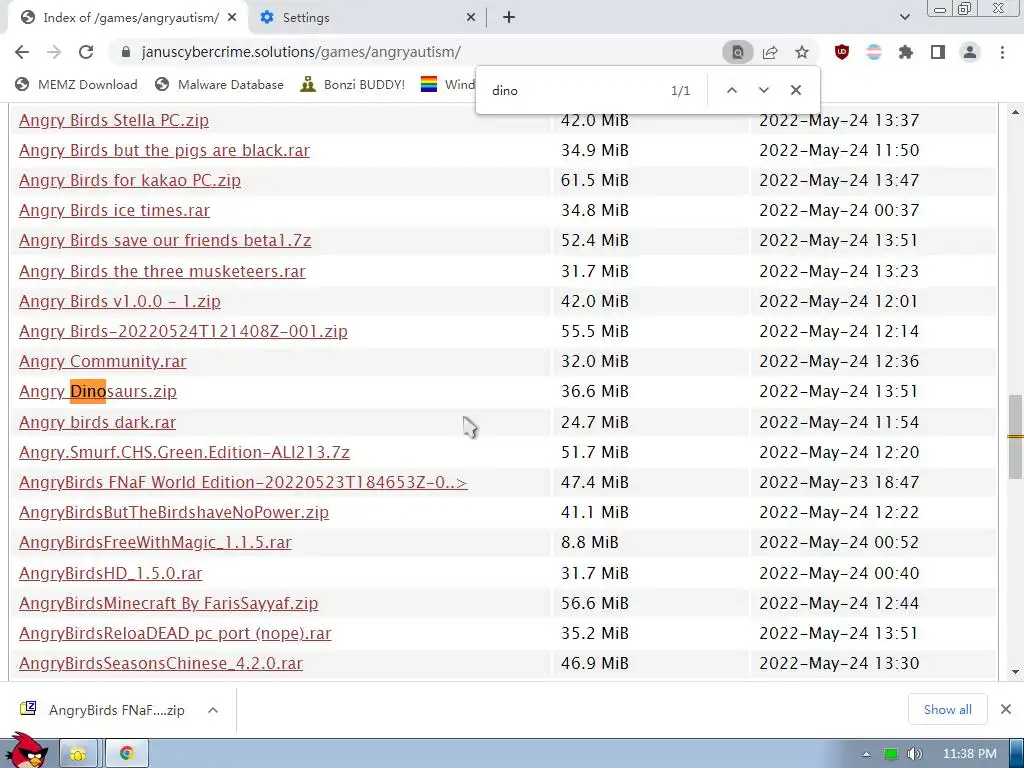This screenshot has height=768, width=1024.
Task: Open the Extensions puzzle menu
Action: pyautogui.click(x=906, y=52)
